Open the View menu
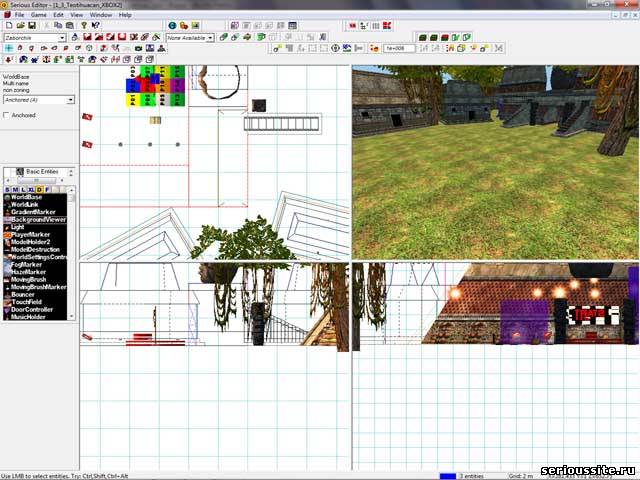Image resolution: width=640 pixels, height=480 pixels. (x=77, y=15)
